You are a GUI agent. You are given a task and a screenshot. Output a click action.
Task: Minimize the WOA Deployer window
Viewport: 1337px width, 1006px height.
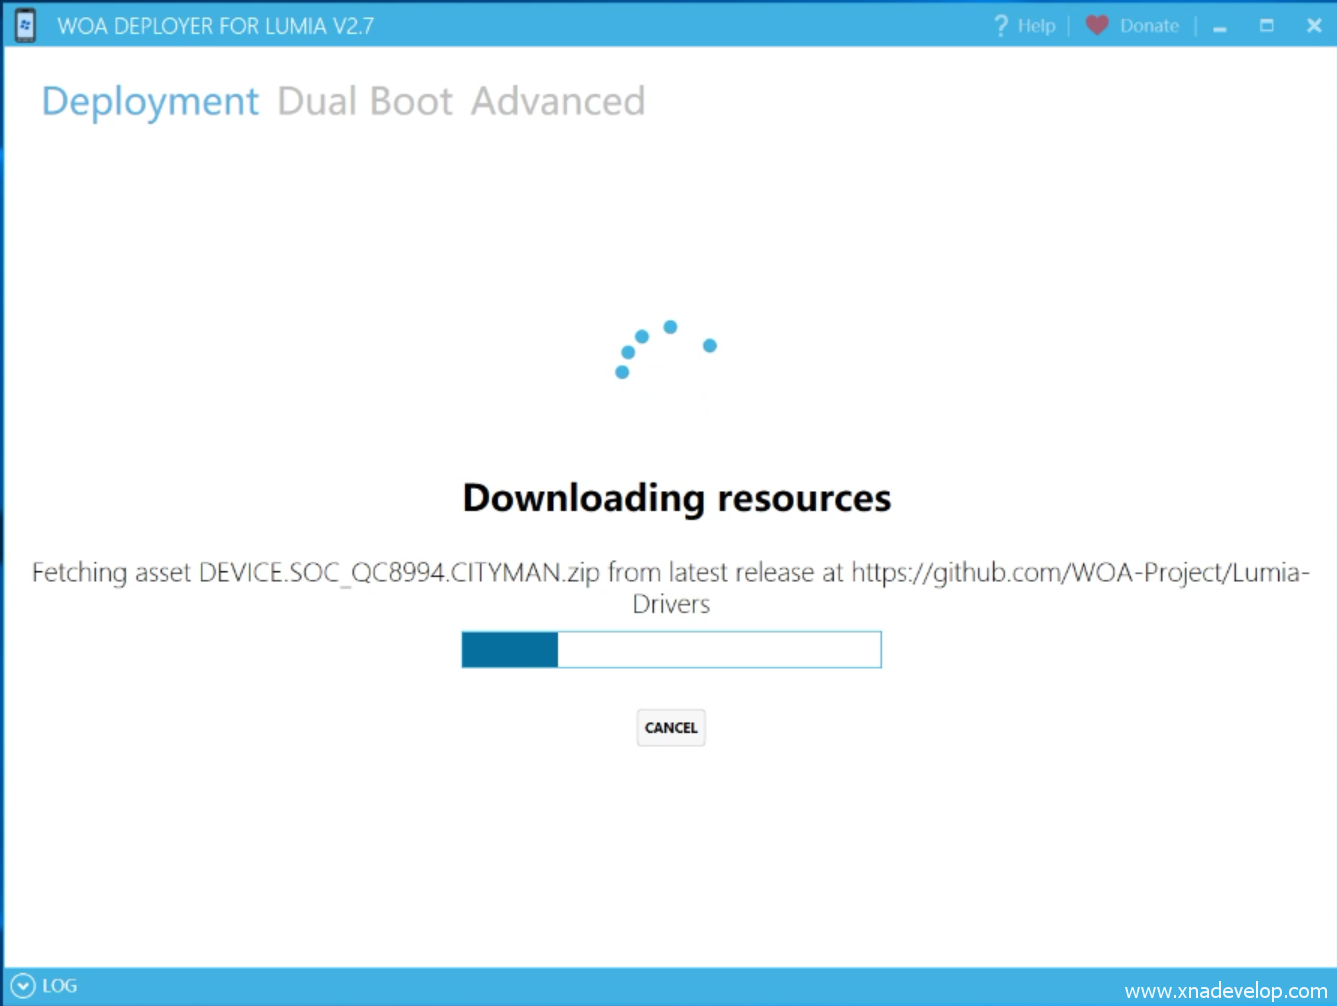pyautogui.click(x=1220, y=27)
